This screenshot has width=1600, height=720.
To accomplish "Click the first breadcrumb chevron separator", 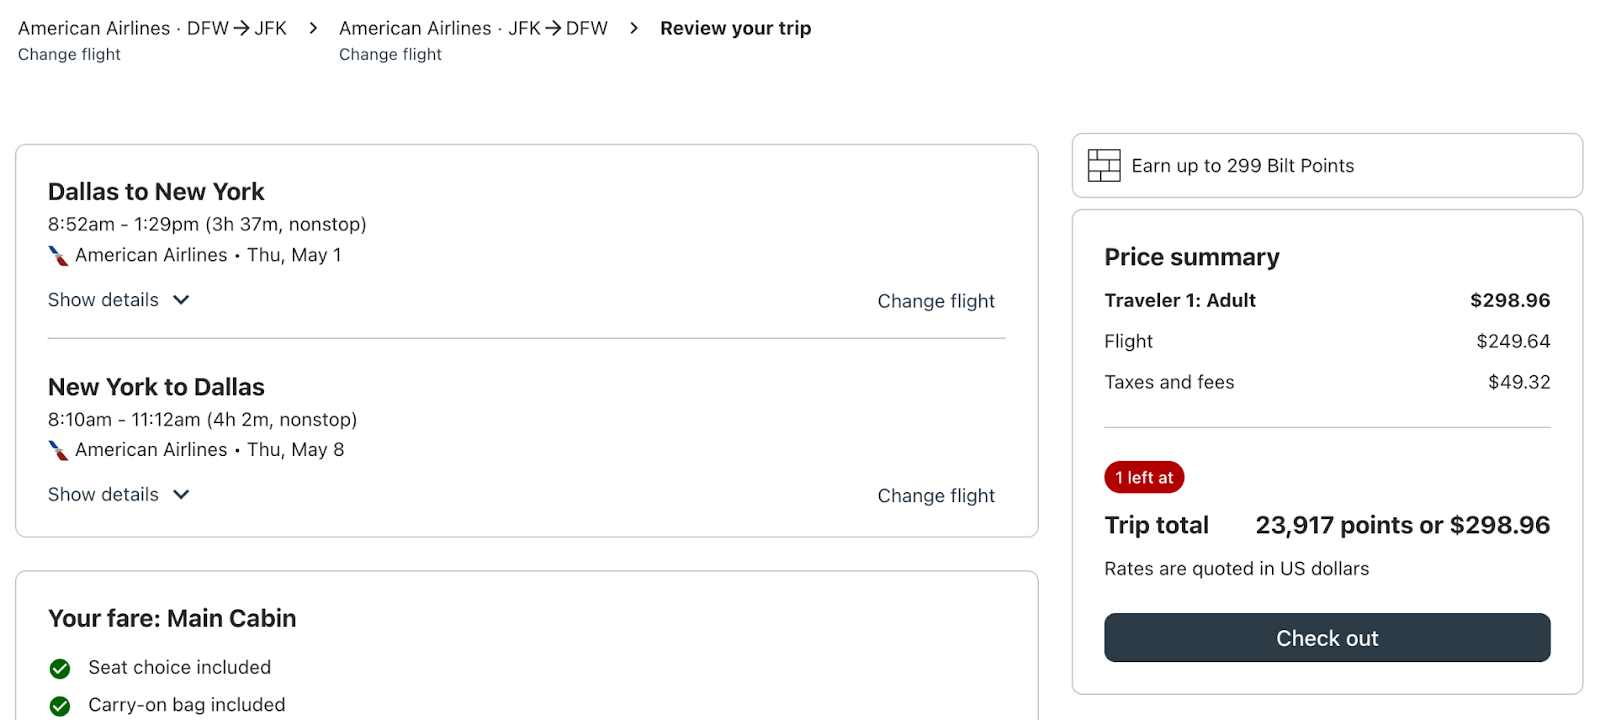I will pos(313,28).
